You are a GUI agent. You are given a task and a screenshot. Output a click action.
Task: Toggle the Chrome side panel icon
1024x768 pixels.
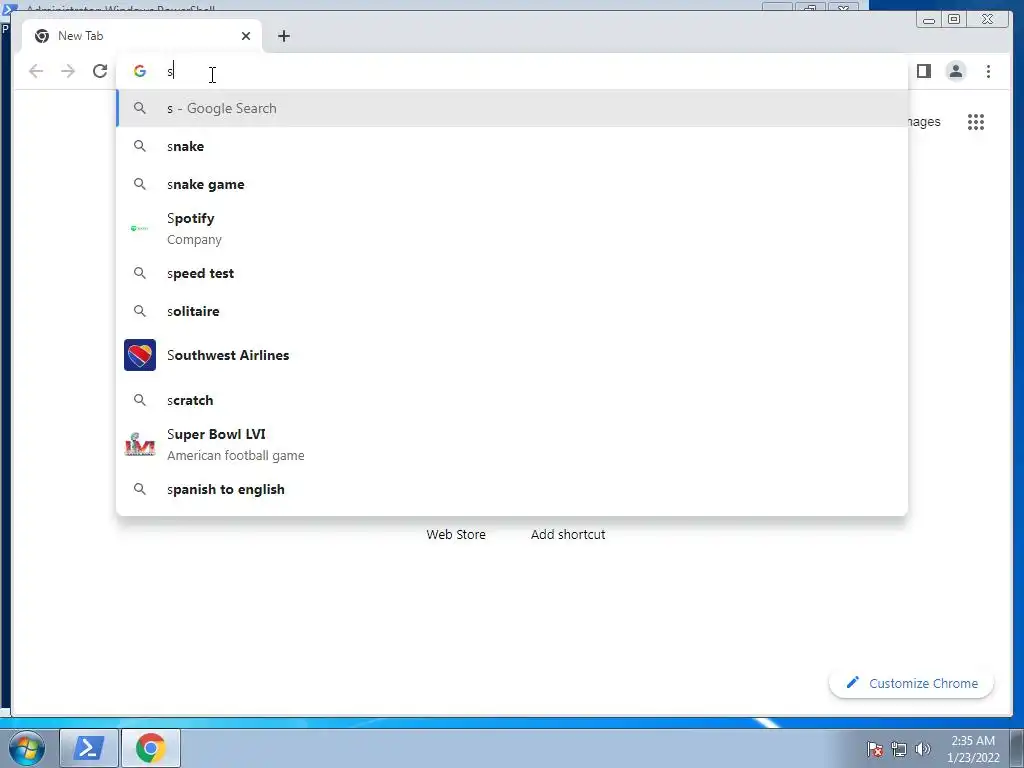click(923, 71)
